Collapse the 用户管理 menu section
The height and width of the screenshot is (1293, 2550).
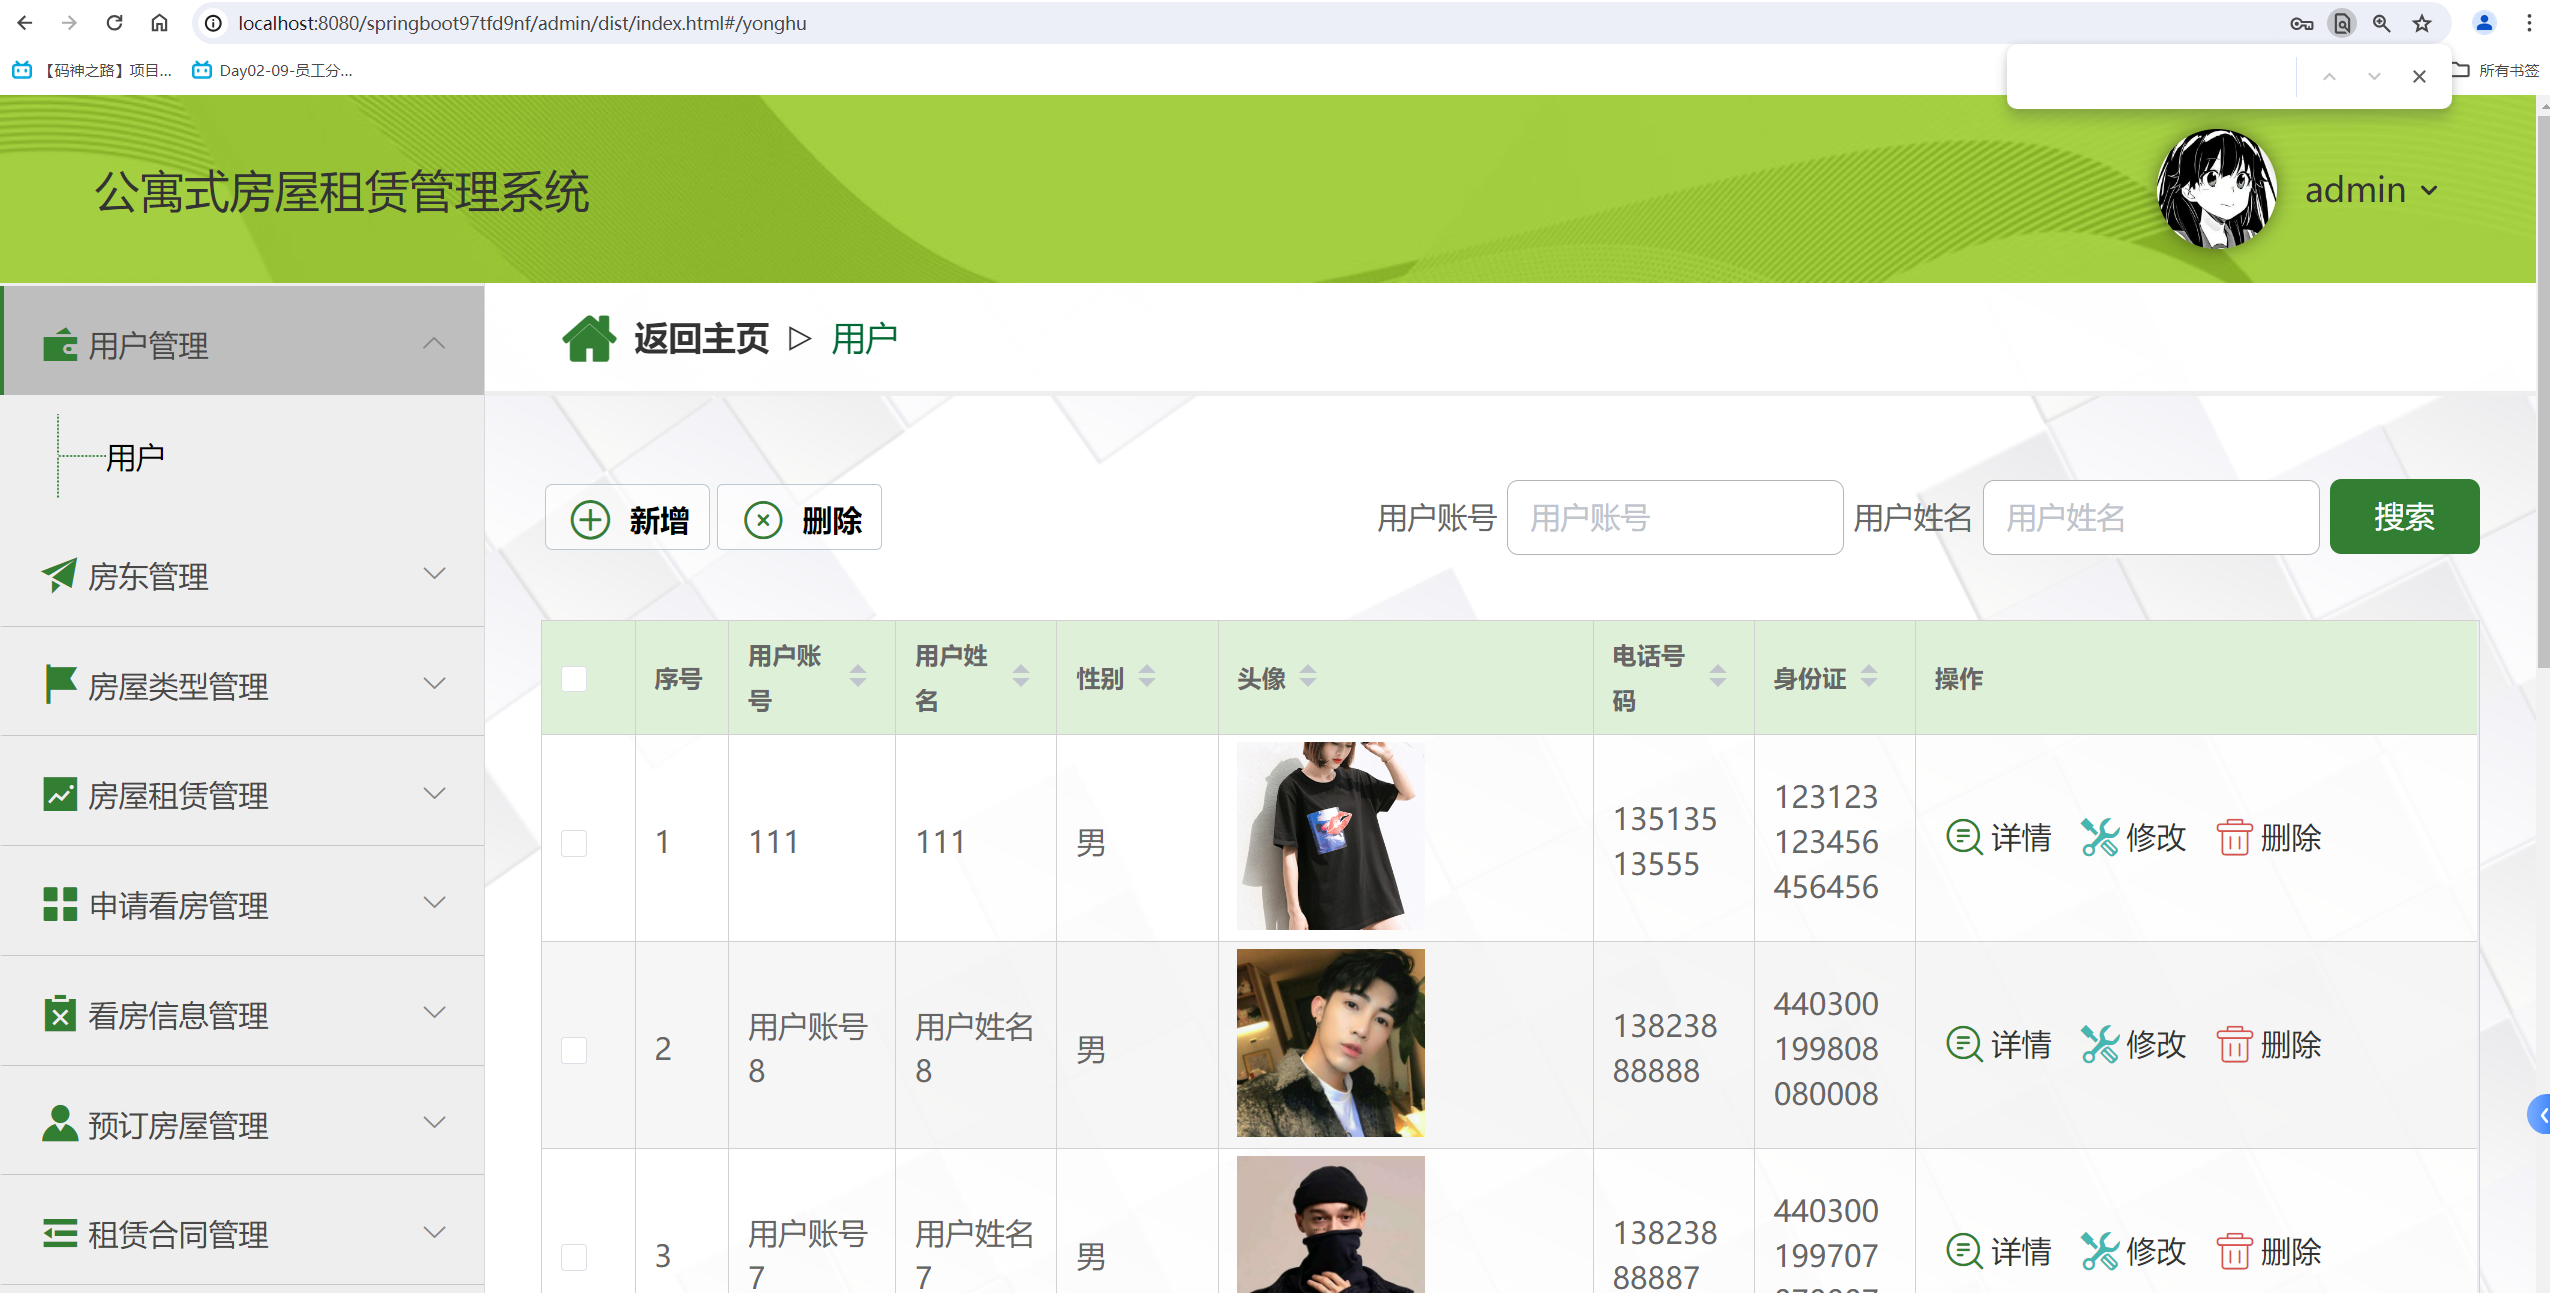(434, 344)
